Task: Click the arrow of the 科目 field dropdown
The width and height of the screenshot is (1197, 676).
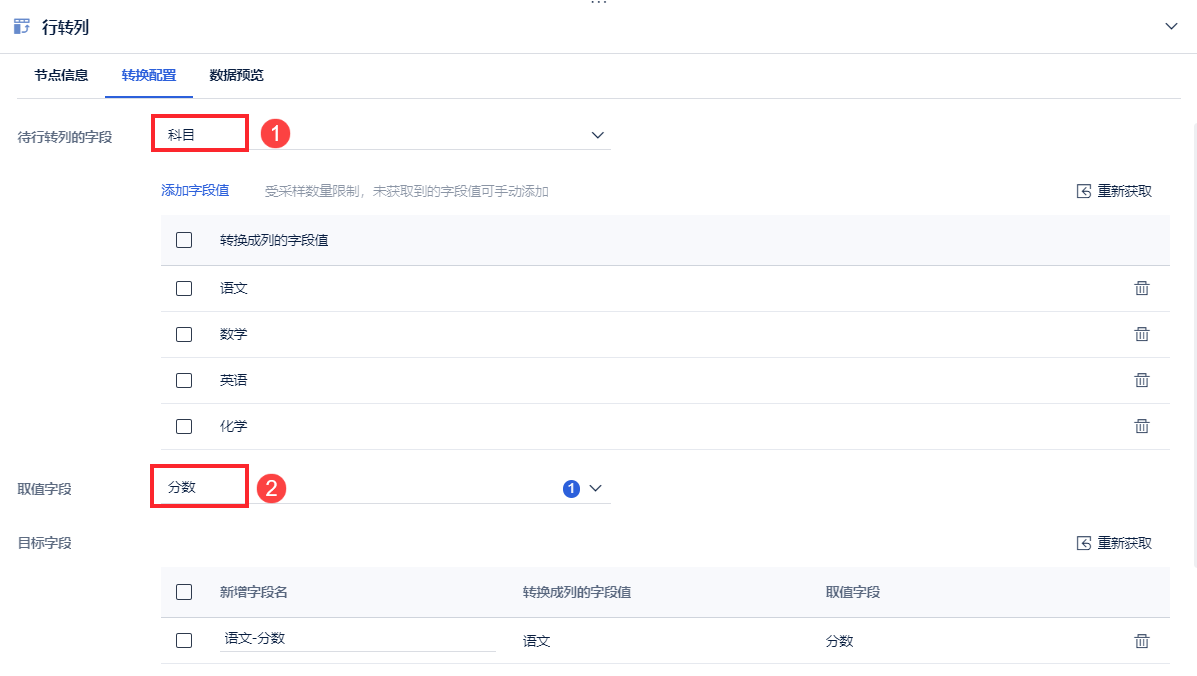Action: (598, 135)
